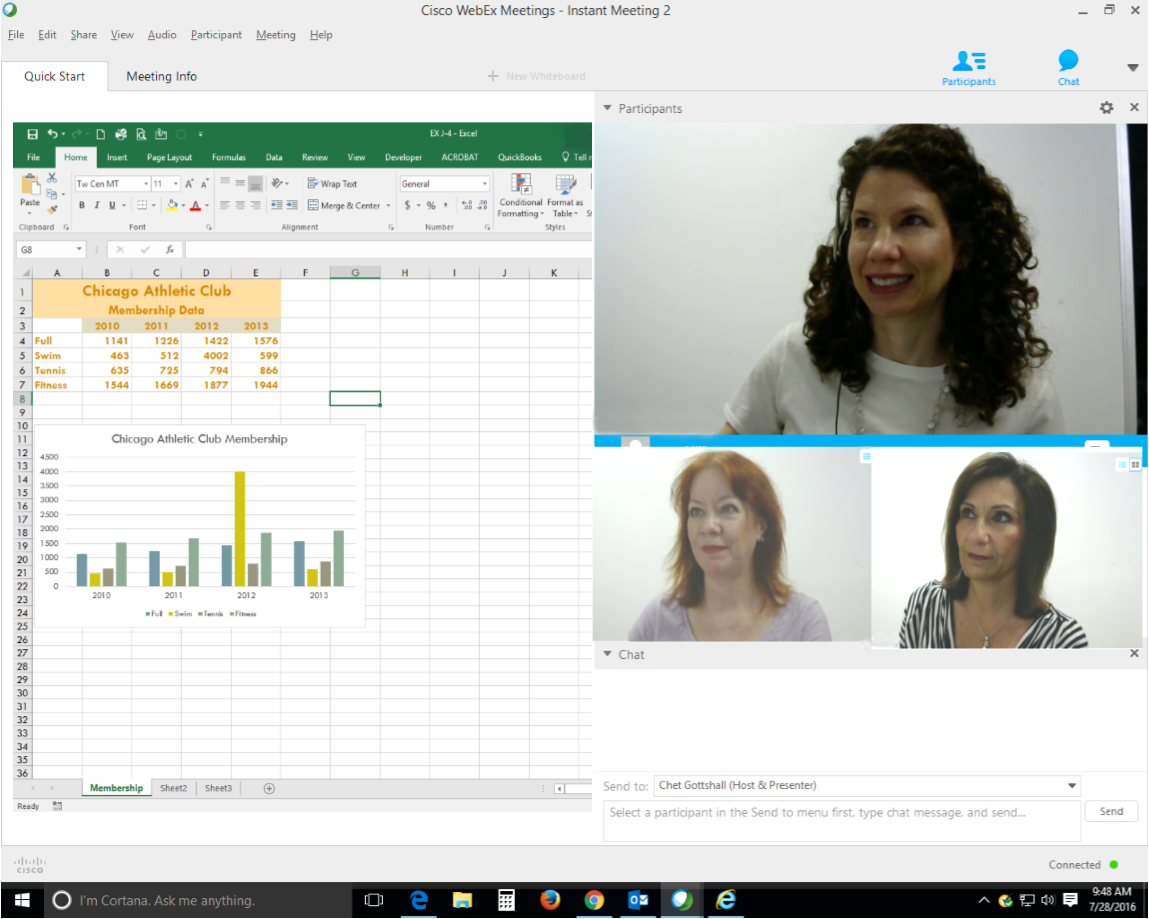Open the Send to participant dropdown
This screenshot has width=1149, height=919.
coord(1071,786)
